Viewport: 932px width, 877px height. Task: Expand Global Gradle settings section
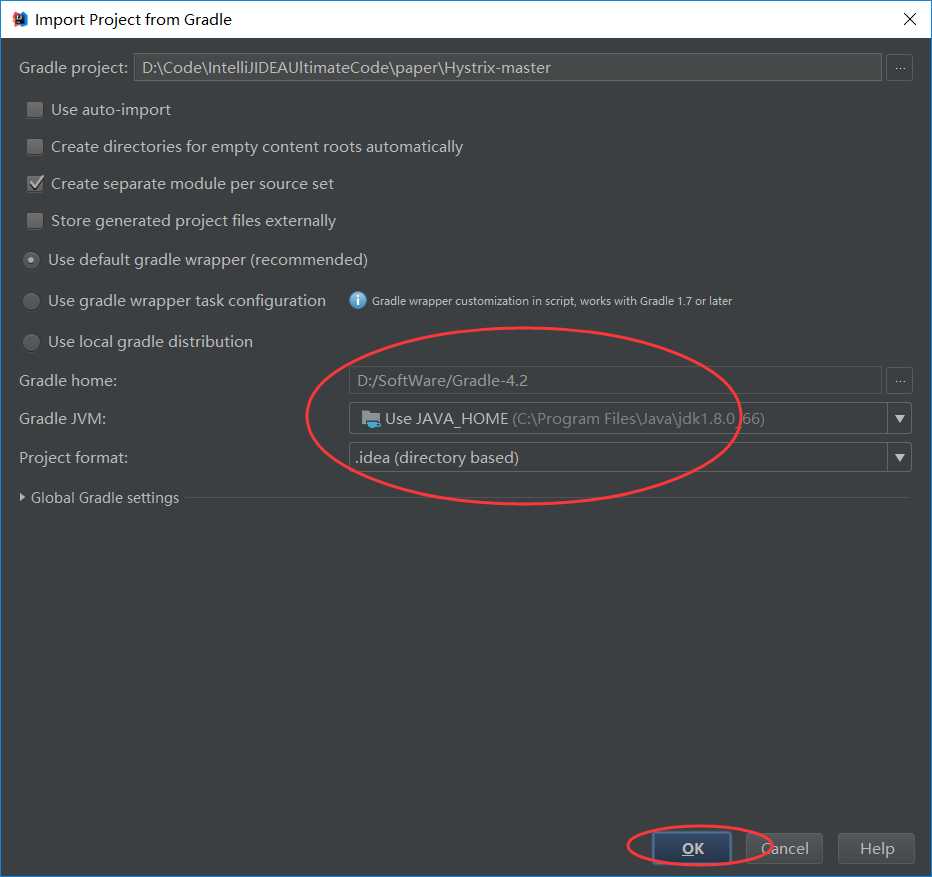click(x=22, y=497)
